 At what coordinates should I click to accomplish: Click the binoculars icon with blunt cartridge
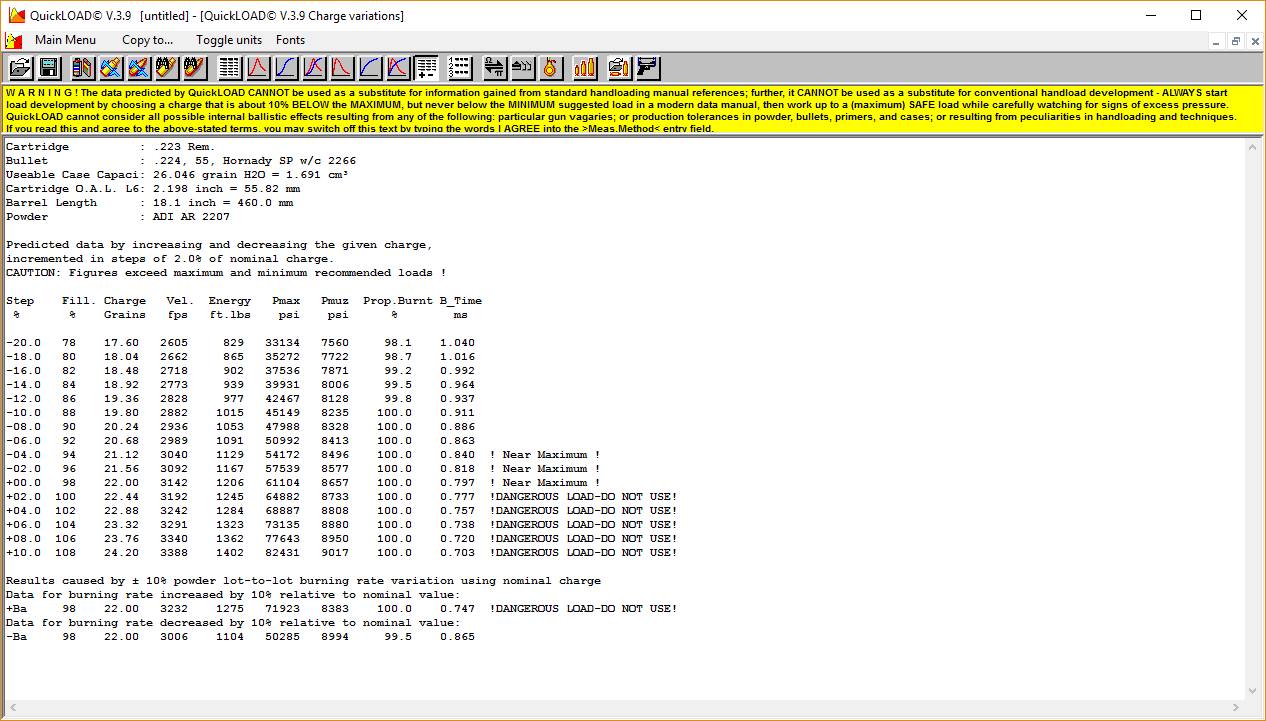[167, 68]
